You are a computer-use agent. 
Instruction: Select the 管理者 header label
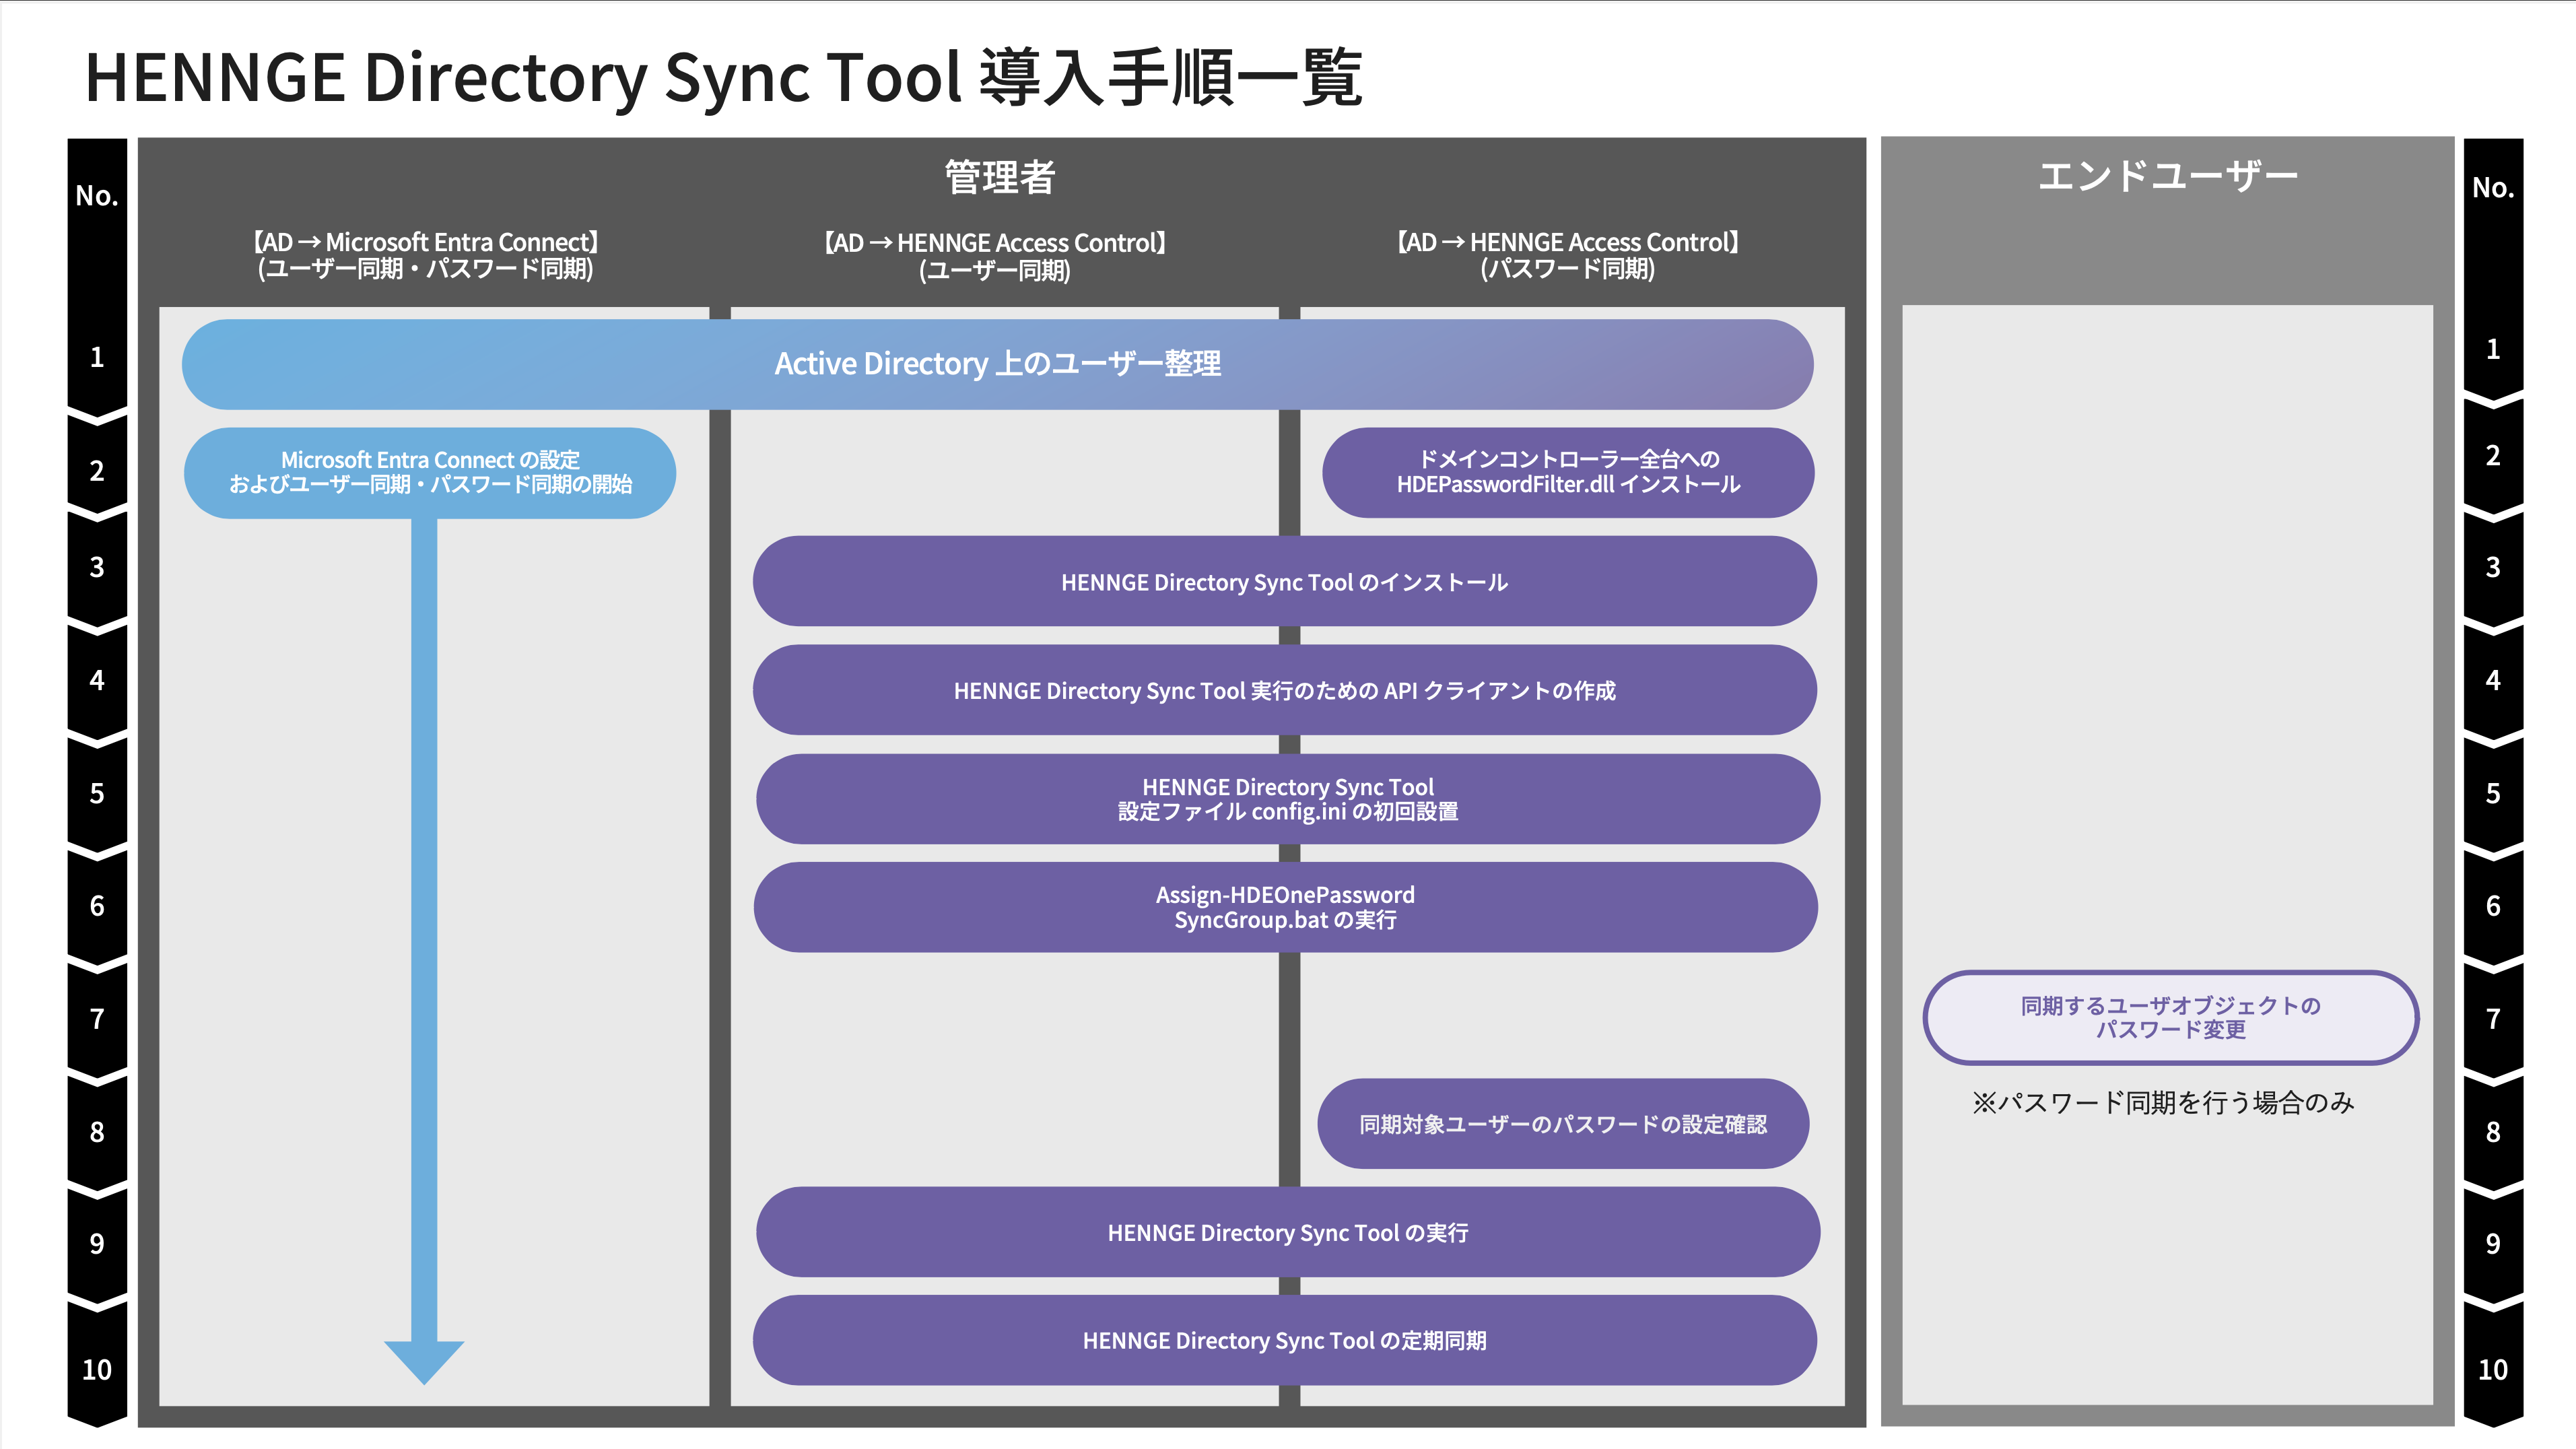coord(1000,177)
